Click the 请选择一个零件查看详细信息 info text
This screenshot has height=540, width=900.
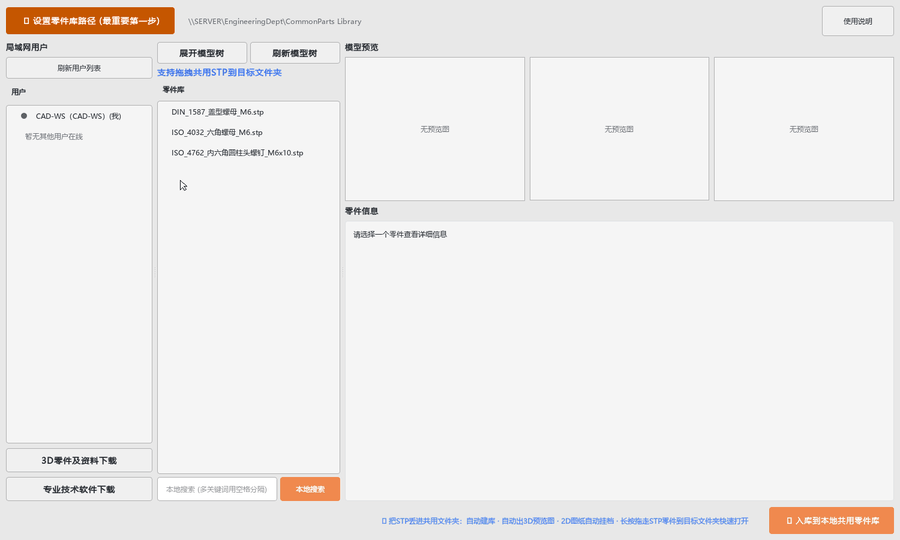click(400, 234)
